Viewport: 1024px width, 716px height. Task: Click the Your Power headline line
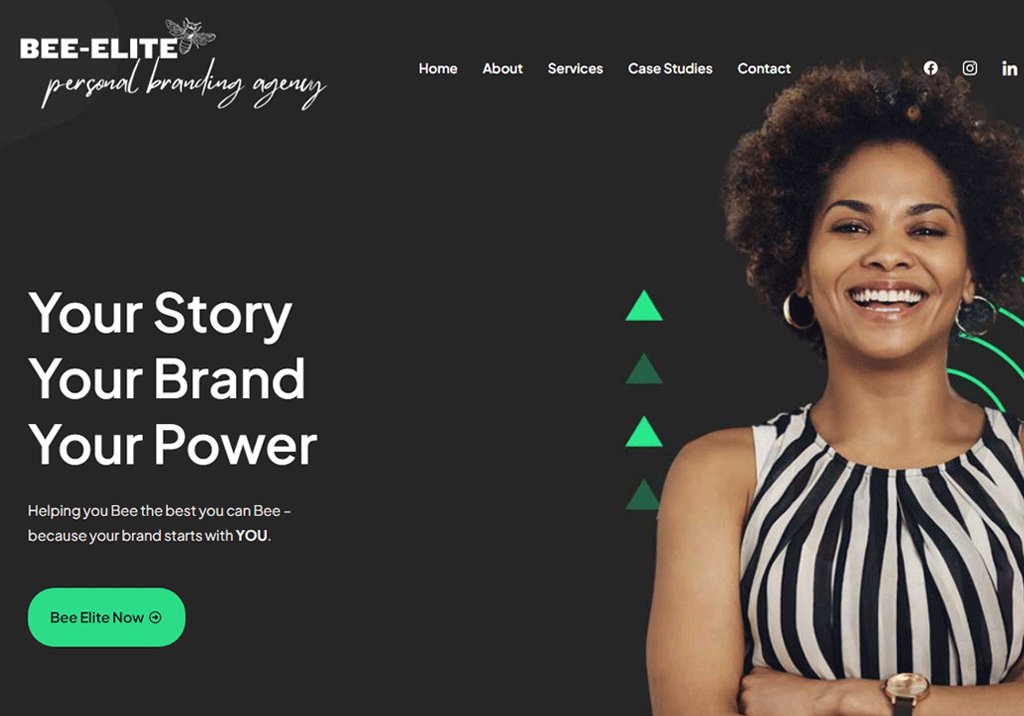pos(172,445)
